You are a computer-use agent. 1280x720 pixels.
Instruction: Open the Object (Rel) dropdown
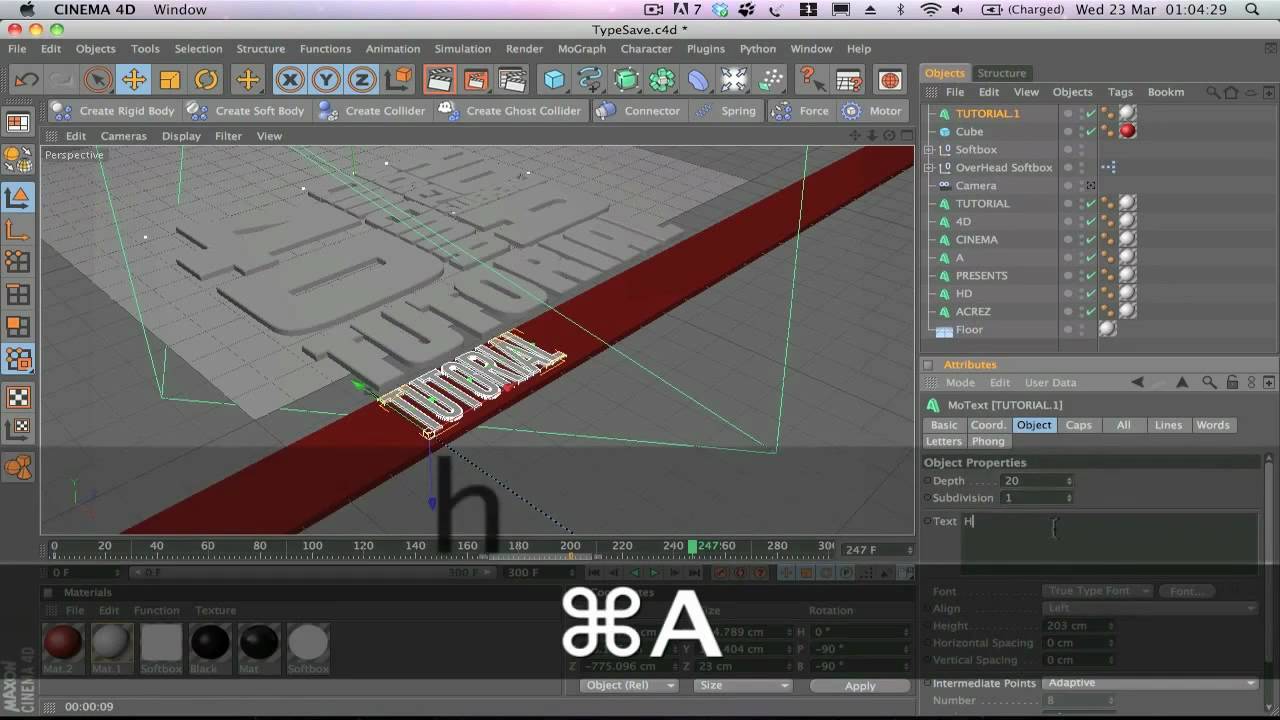[x=630, y=686]
